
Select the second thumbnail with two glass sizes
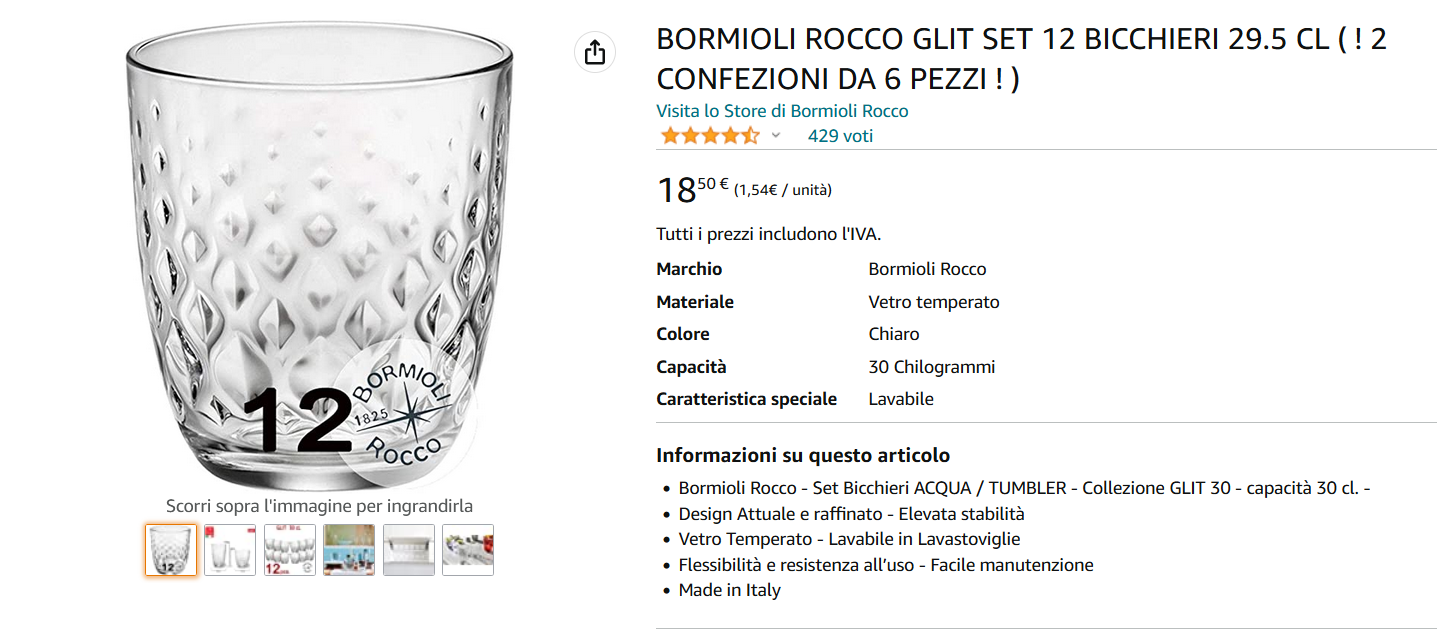click(x=230, y=550)
